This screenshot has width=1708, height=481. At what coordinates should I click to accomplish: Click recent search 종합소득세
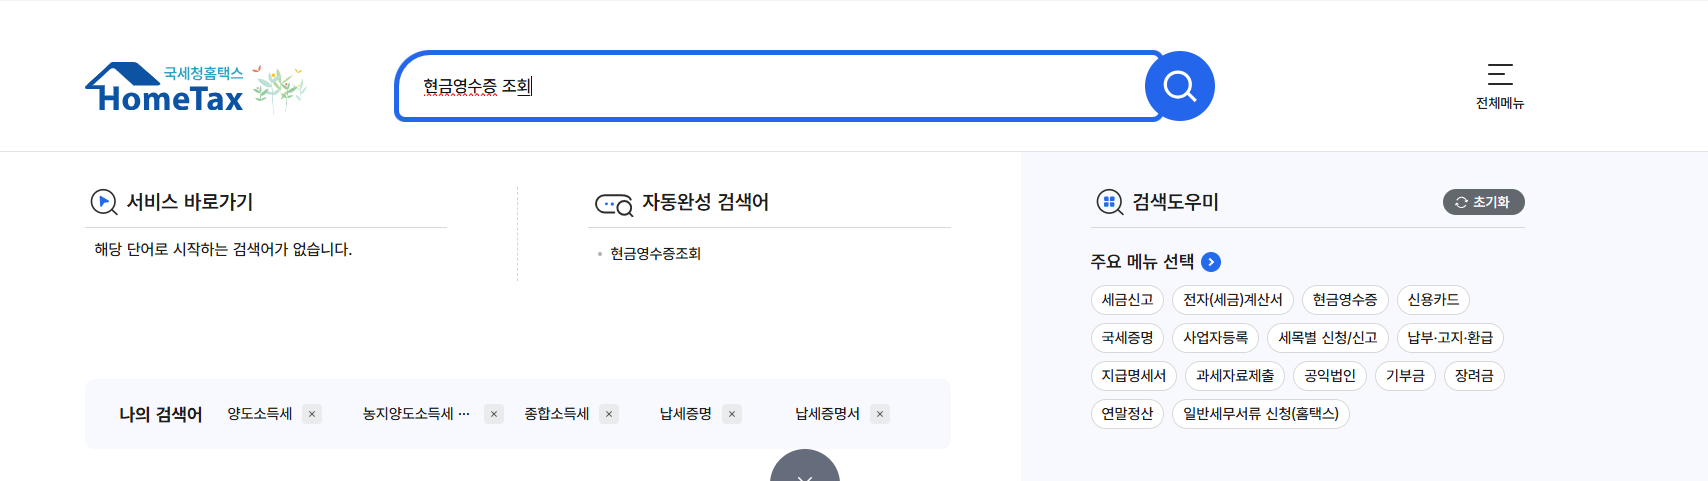point(557,414)
